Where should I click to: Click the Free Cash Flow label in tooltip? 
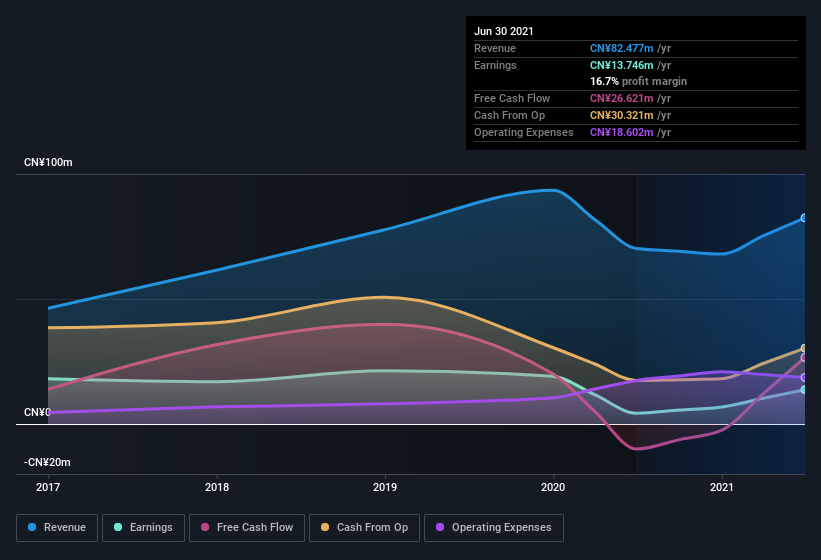[x=512, y=98]
